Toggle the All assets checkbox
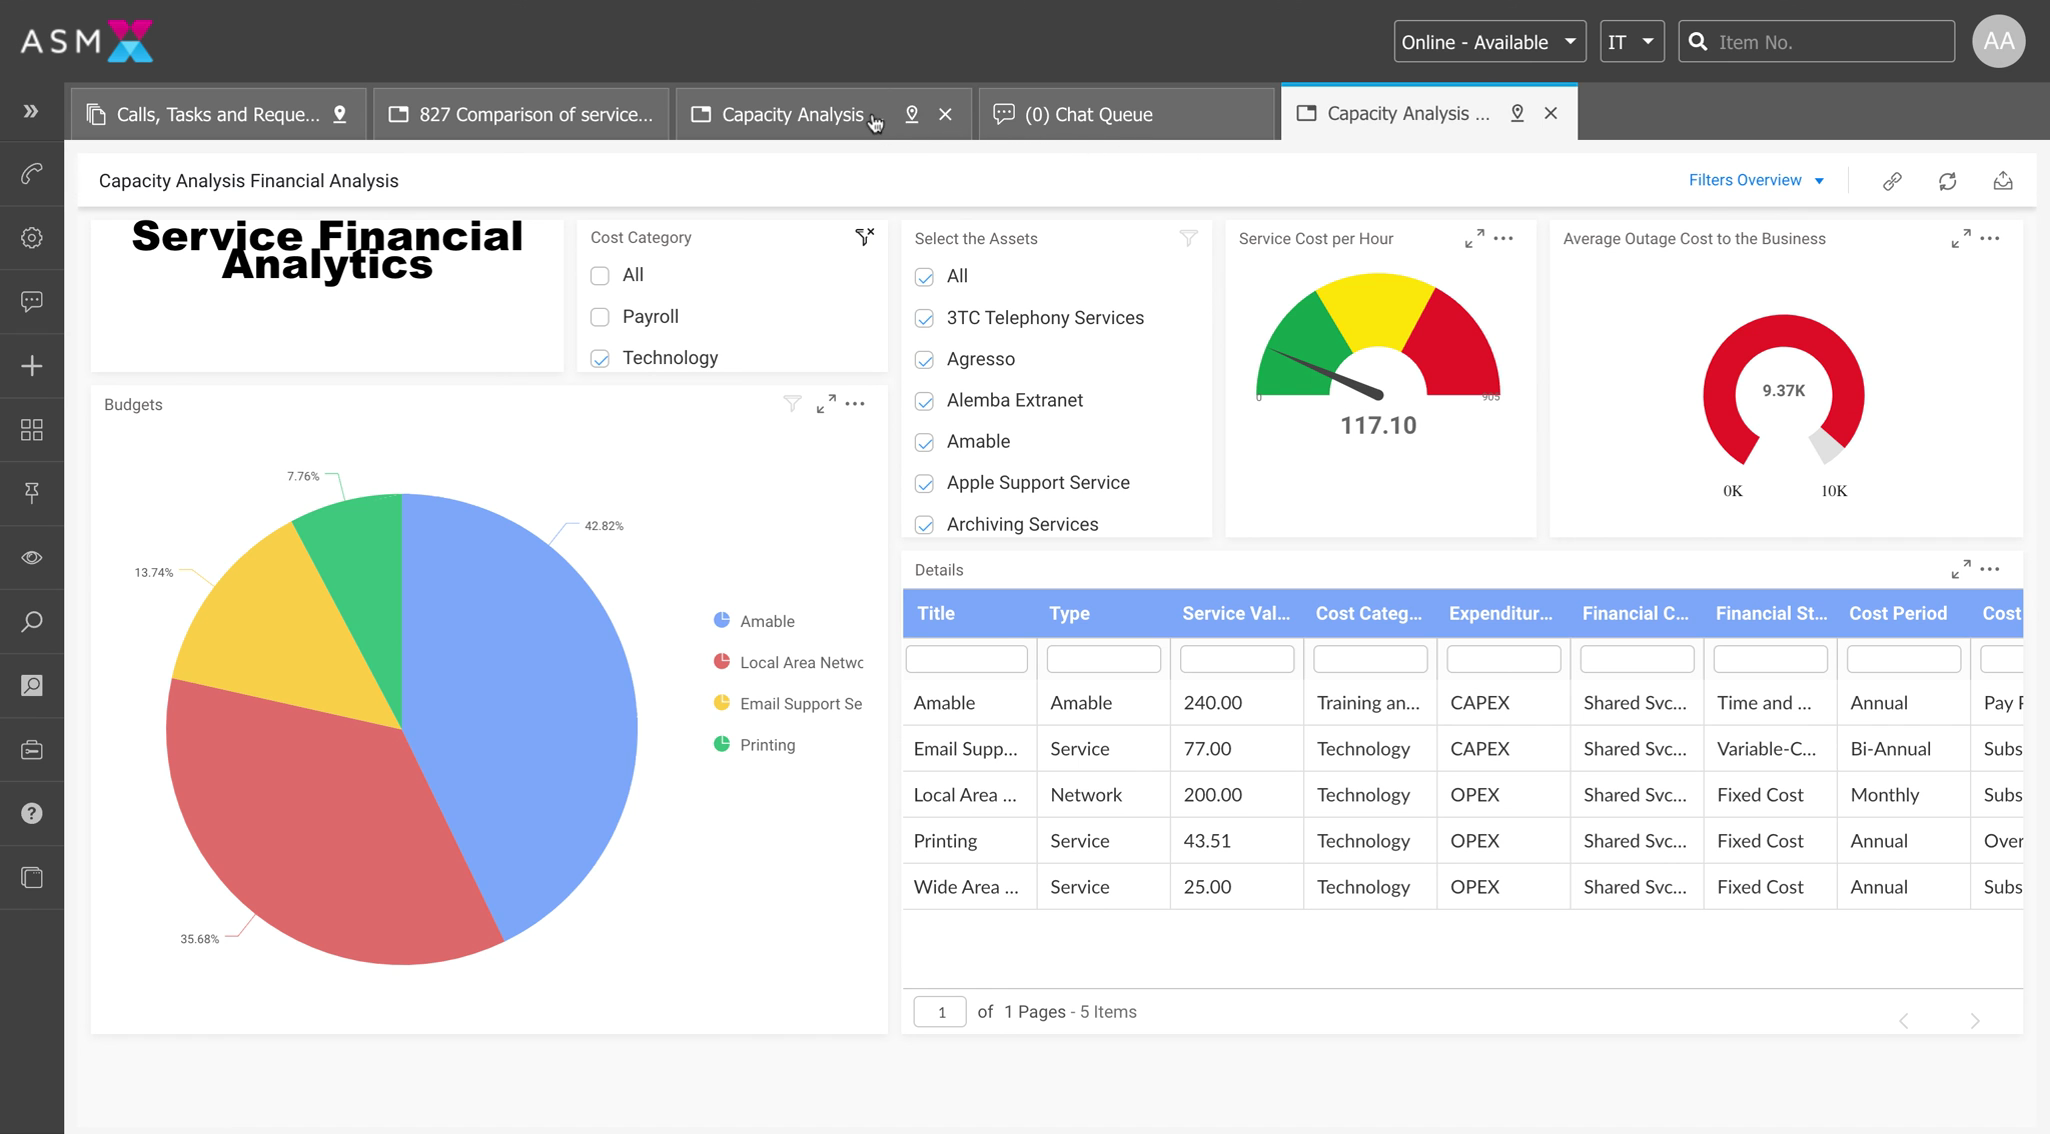The height and width of the screenshot is (1134, 2050). (x=924, y=277)
